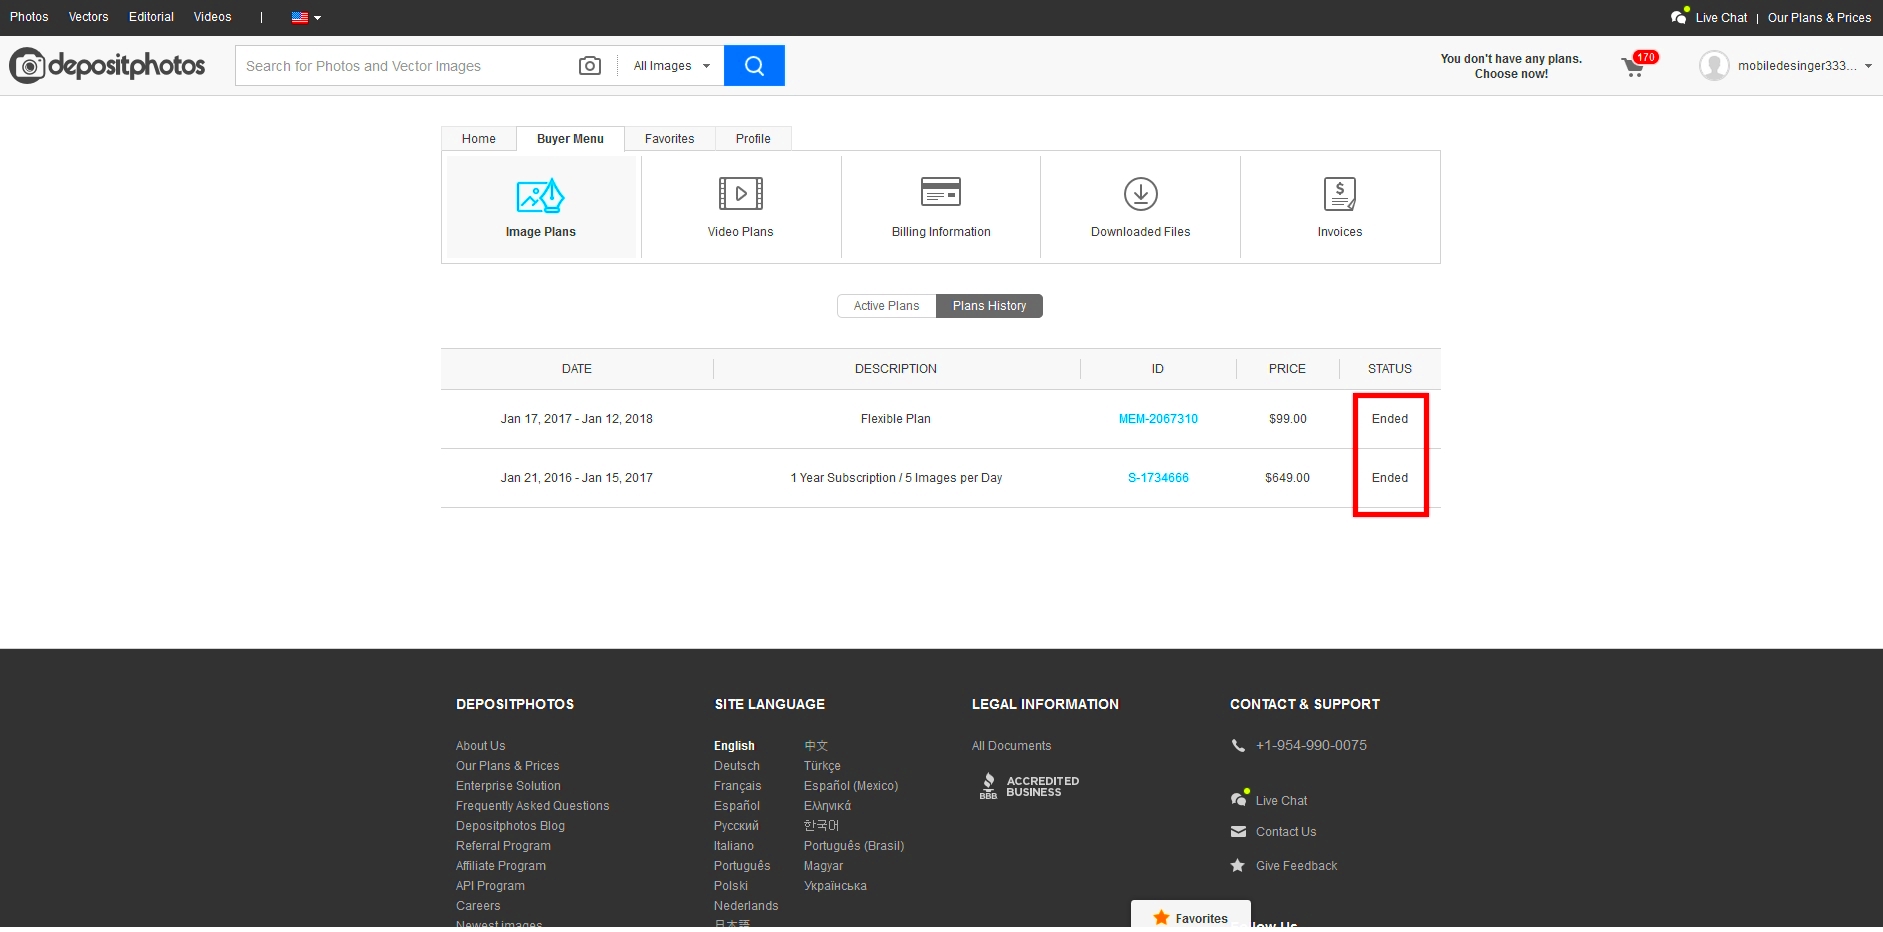Open the shopping cart icon

click(1633, 67)
